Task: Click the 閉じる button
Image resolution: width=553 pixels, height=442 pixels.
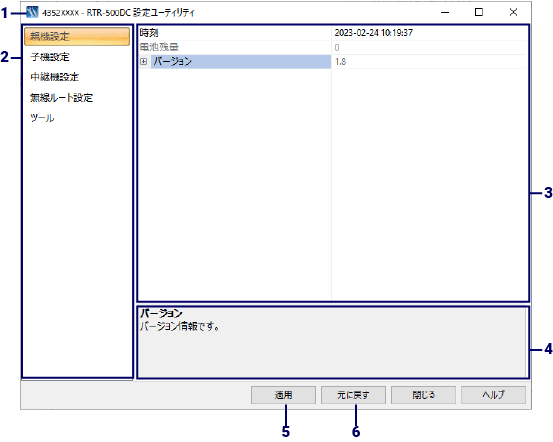Action: click(x=423, y=395)
